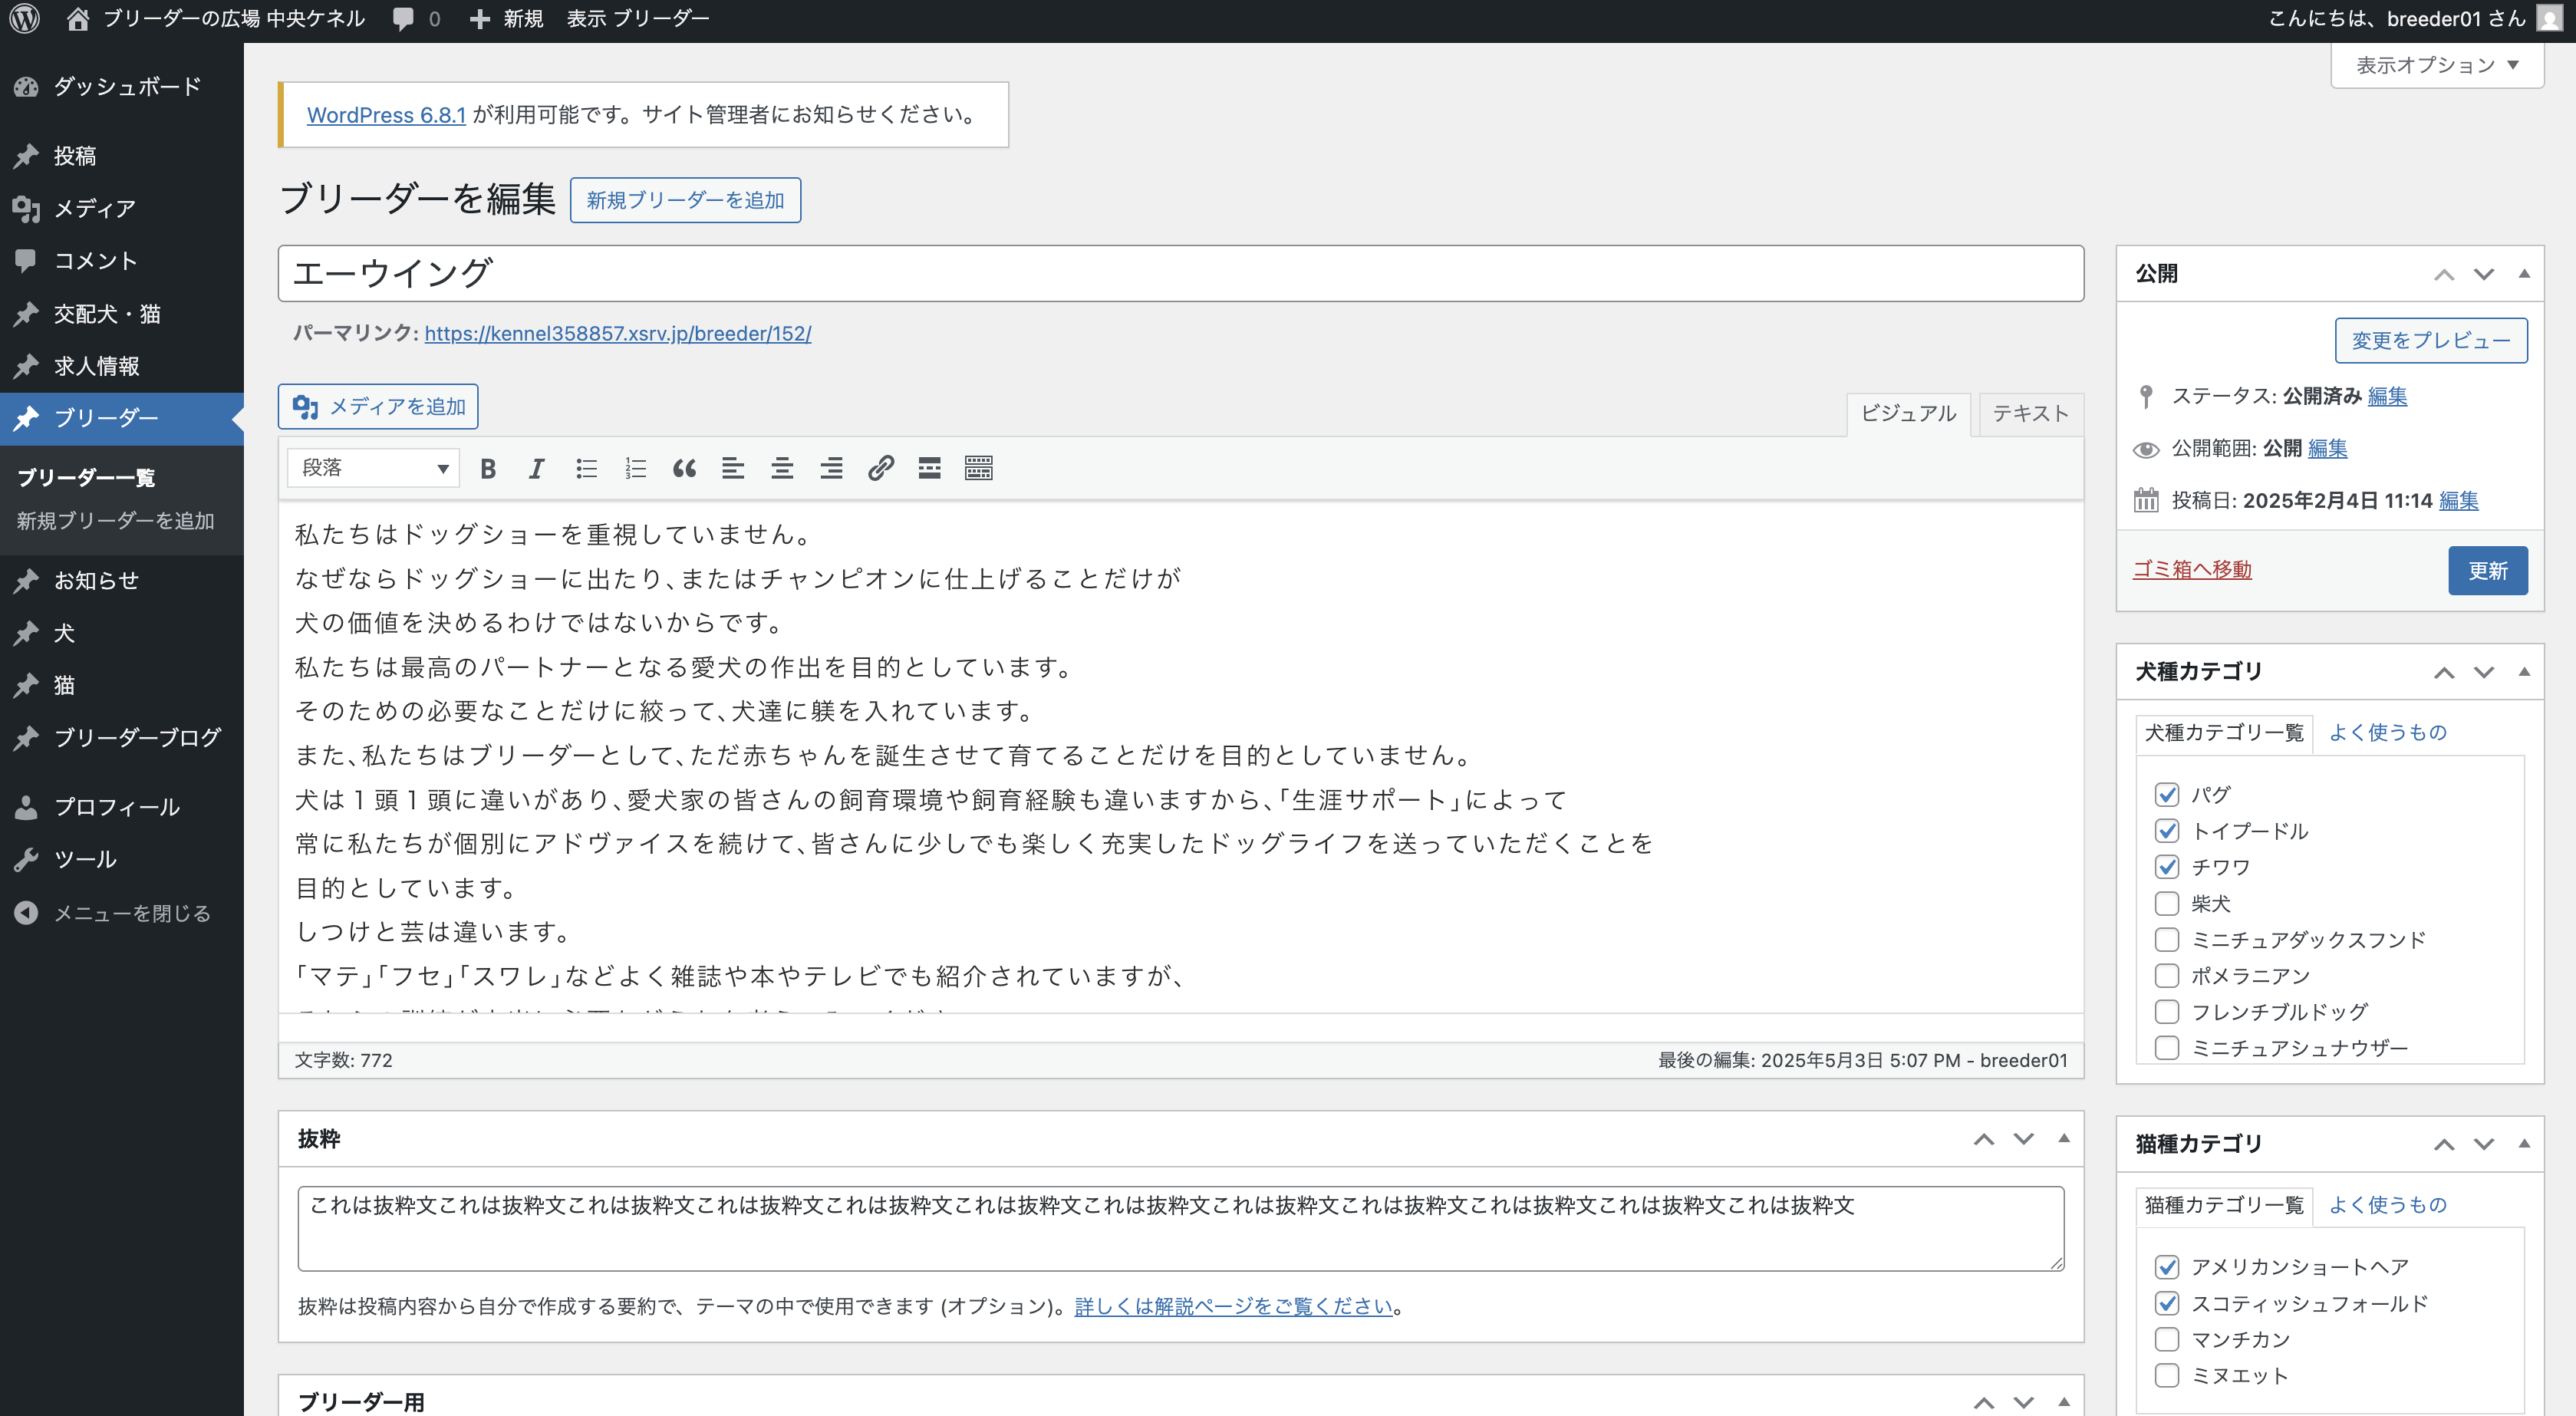Click the plus 新規 item in admin bar

click(x=506, y=19)
